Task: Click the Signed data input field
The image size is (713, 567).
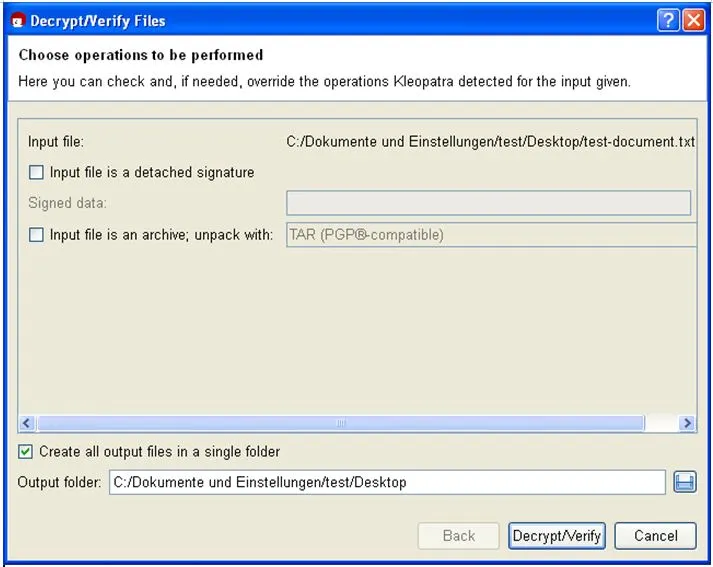Action: pos(488,203)
